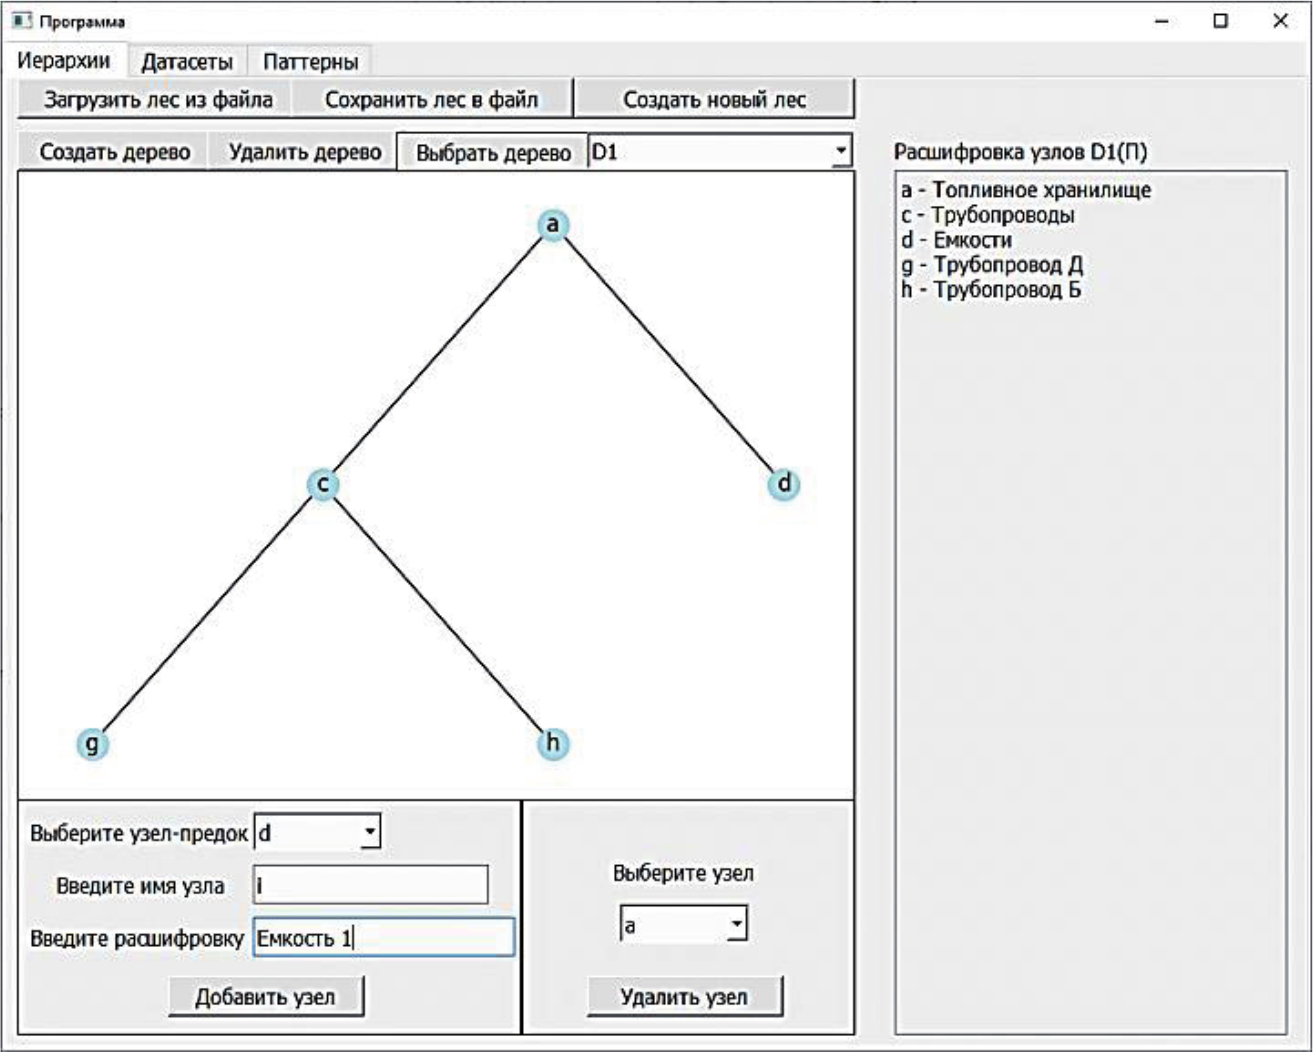Click node d in the tree graph
This screenshot has height=1052, width=1313.
784,484
